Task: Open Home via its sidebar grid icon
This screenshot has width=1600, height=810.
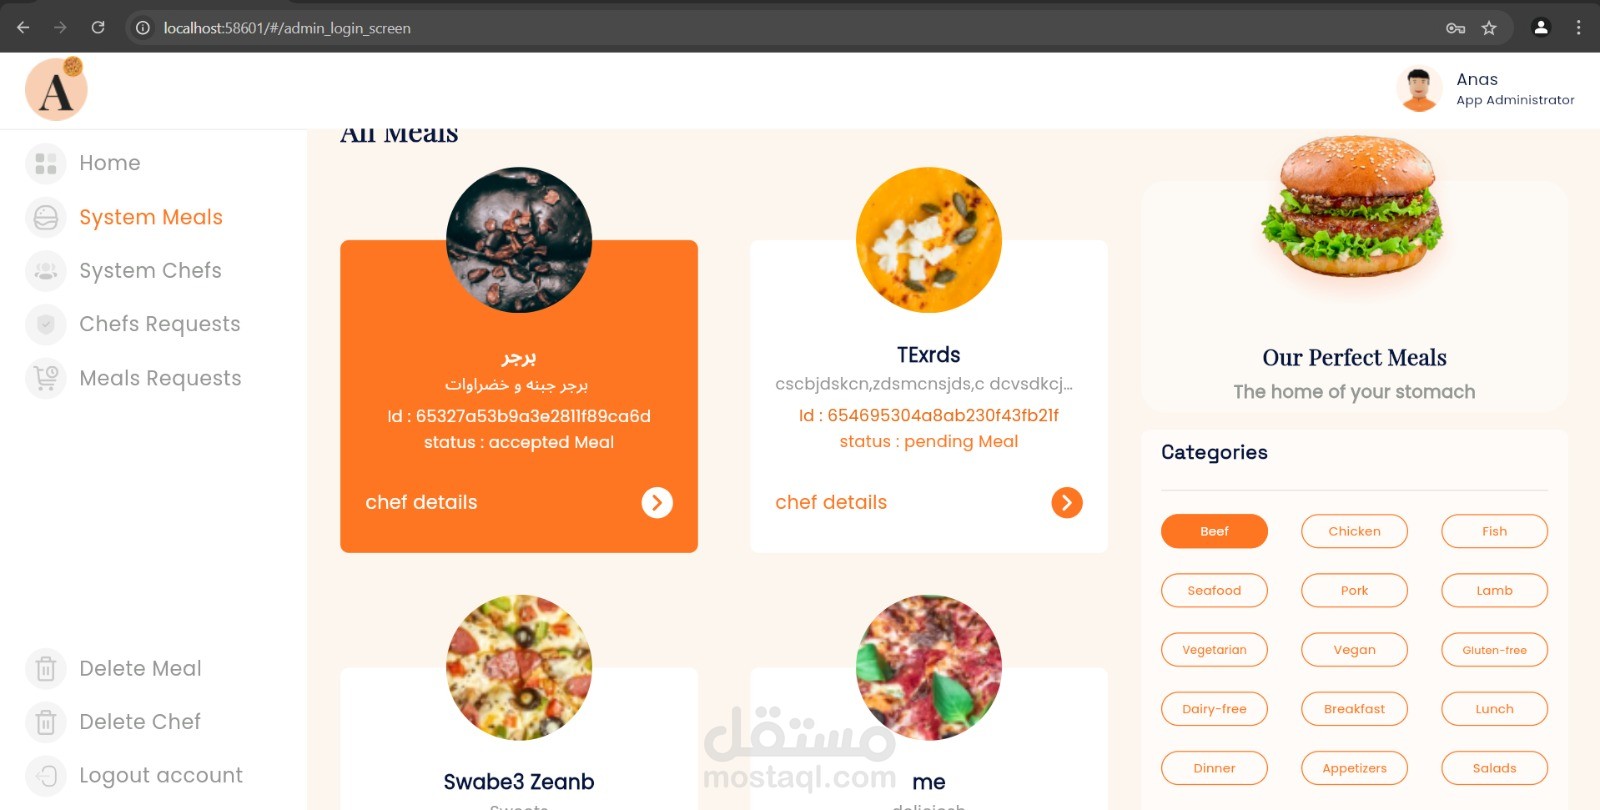Action: [x=46, y=163]
